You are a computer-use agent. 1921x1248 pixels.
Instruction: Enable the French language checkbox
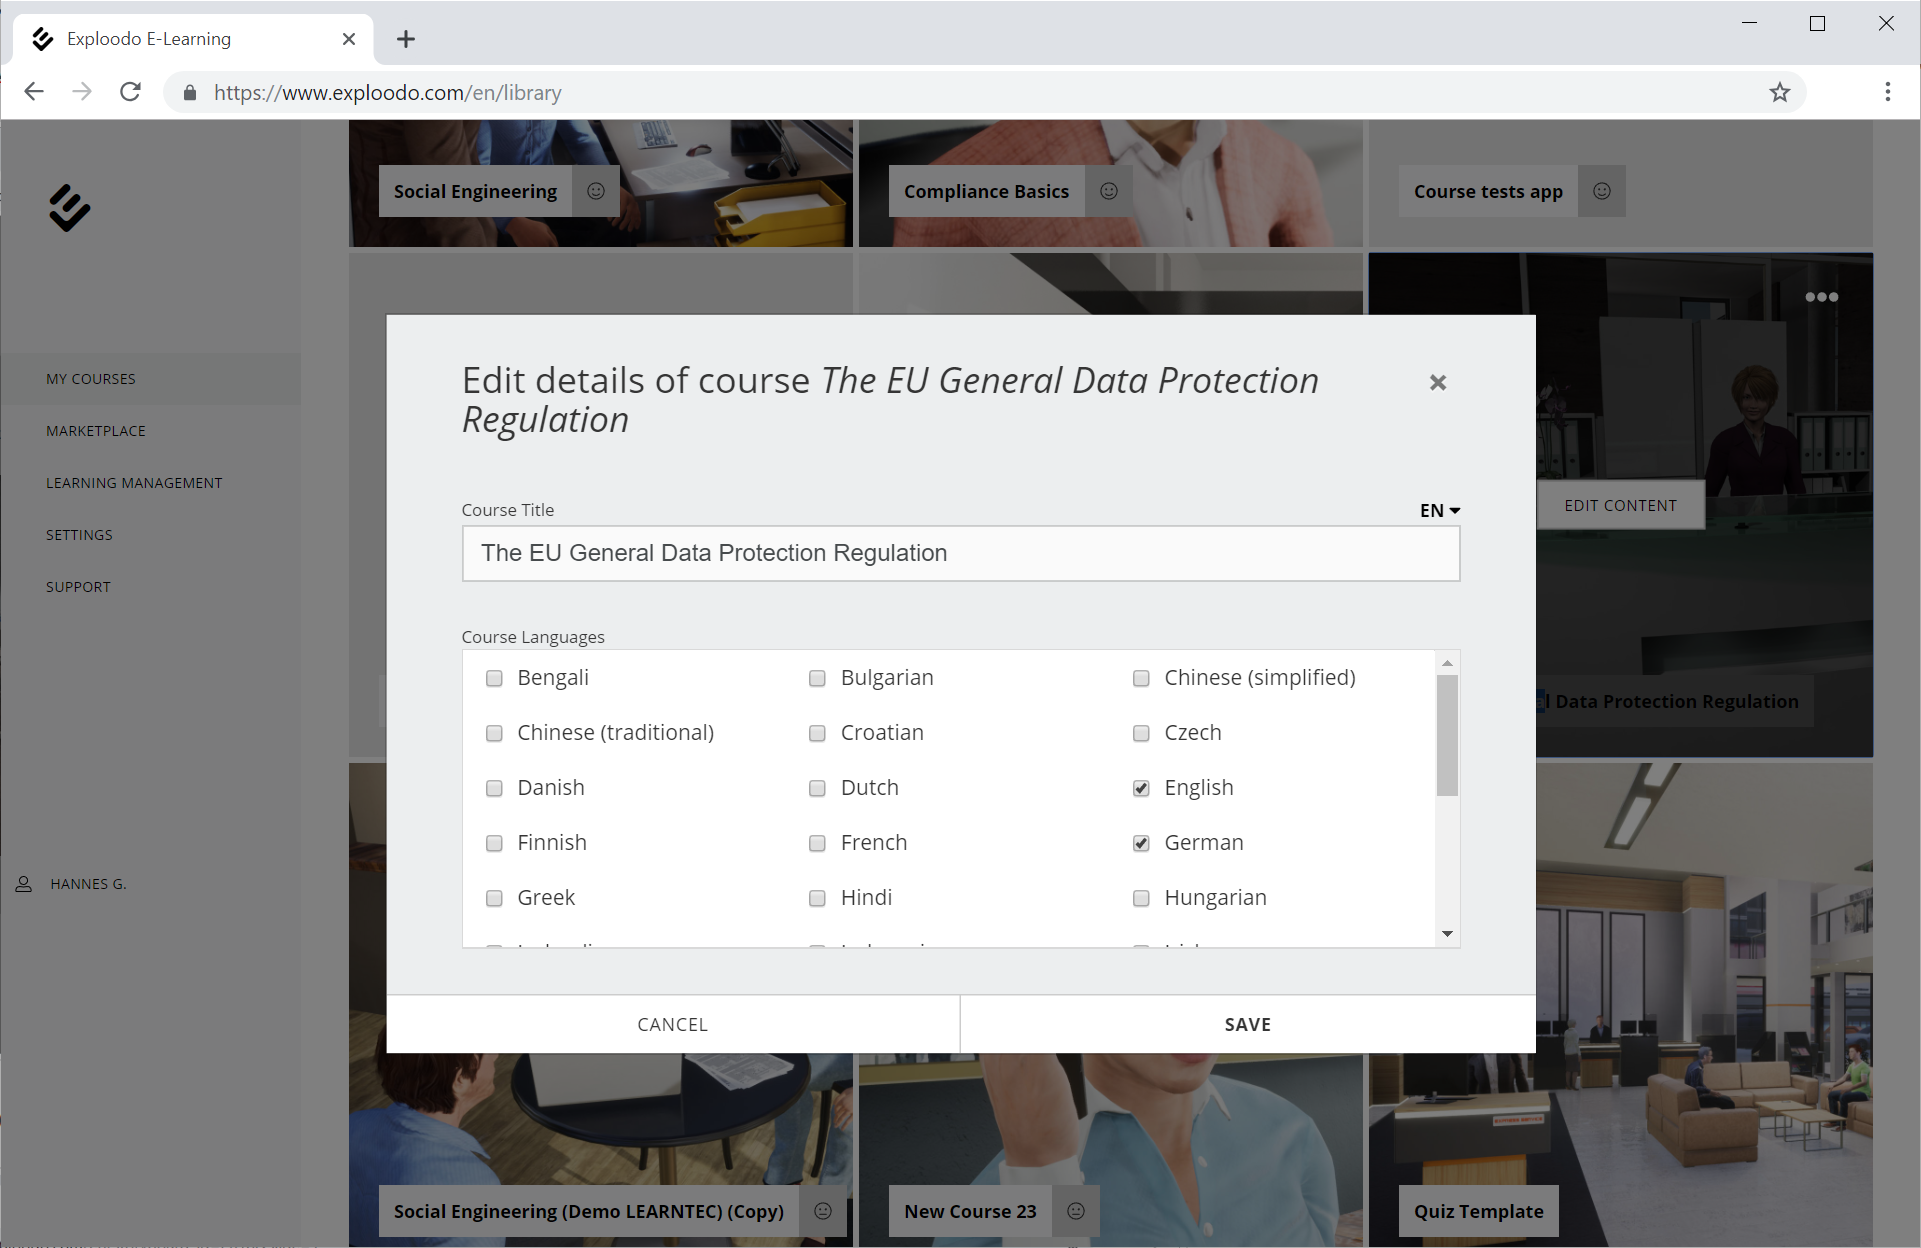coord(817,843)
